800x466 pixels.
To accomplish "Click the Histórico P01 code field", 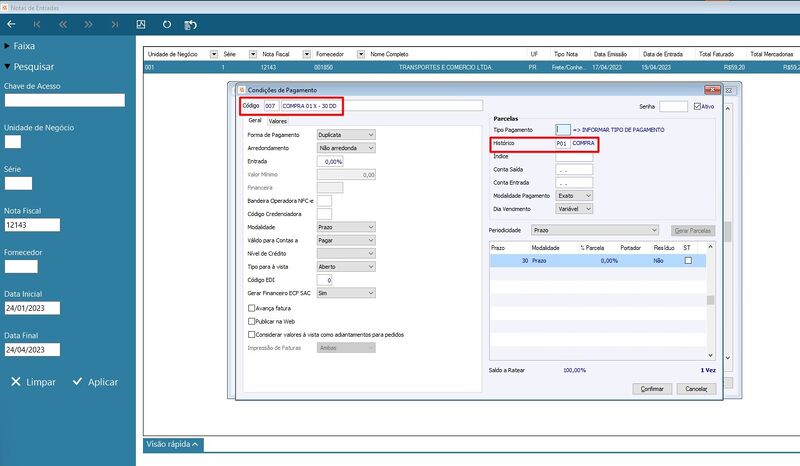I will (563, 144).
